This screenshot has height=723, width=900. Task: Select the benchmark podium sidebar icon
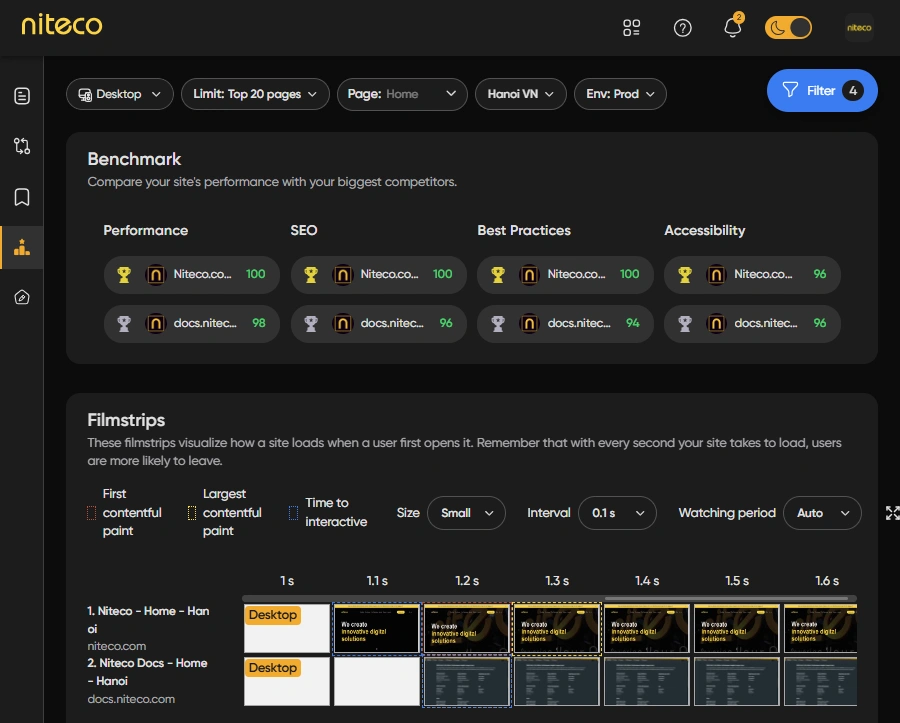click(22, 247)
